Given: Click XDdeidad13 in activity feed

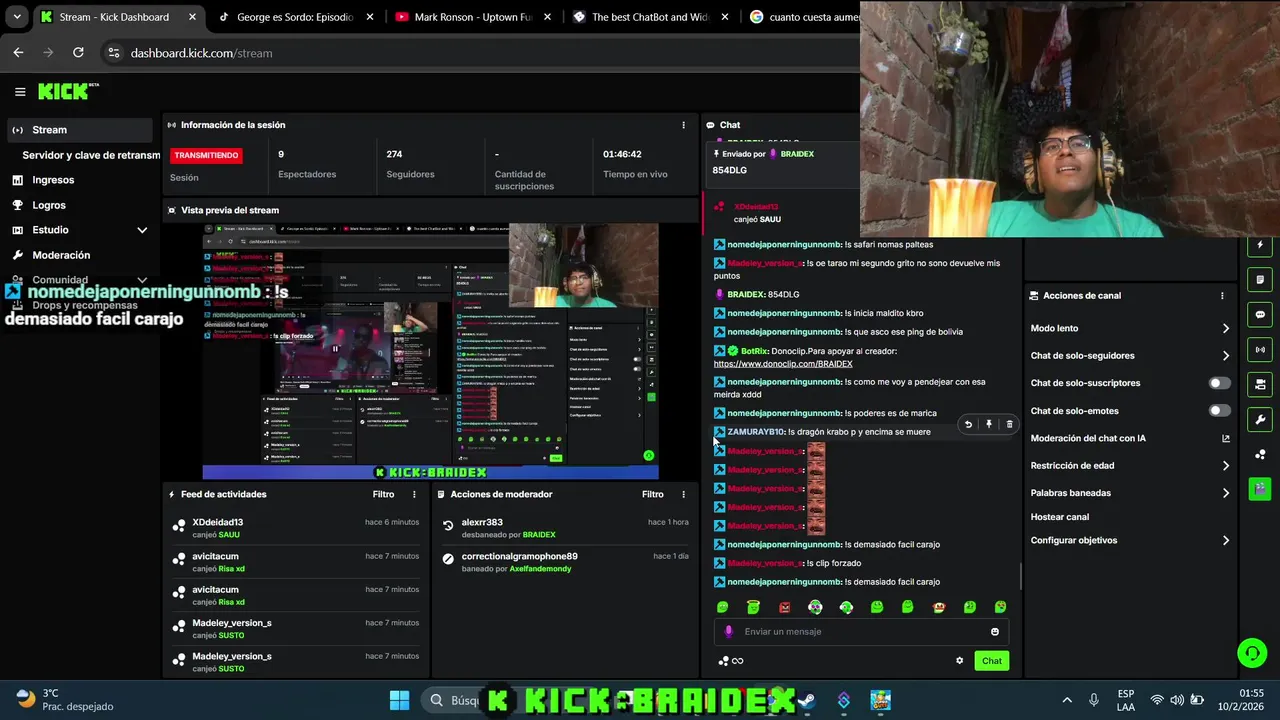Looking at the screenshot, I should tap(217, 522).
